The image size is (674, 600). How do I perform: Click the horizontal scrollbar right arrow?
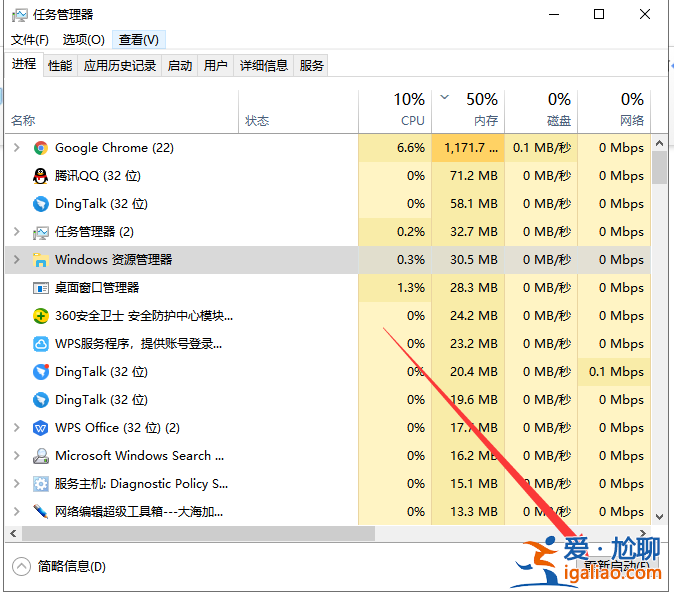pyautogui.click(x=642, y=534)
